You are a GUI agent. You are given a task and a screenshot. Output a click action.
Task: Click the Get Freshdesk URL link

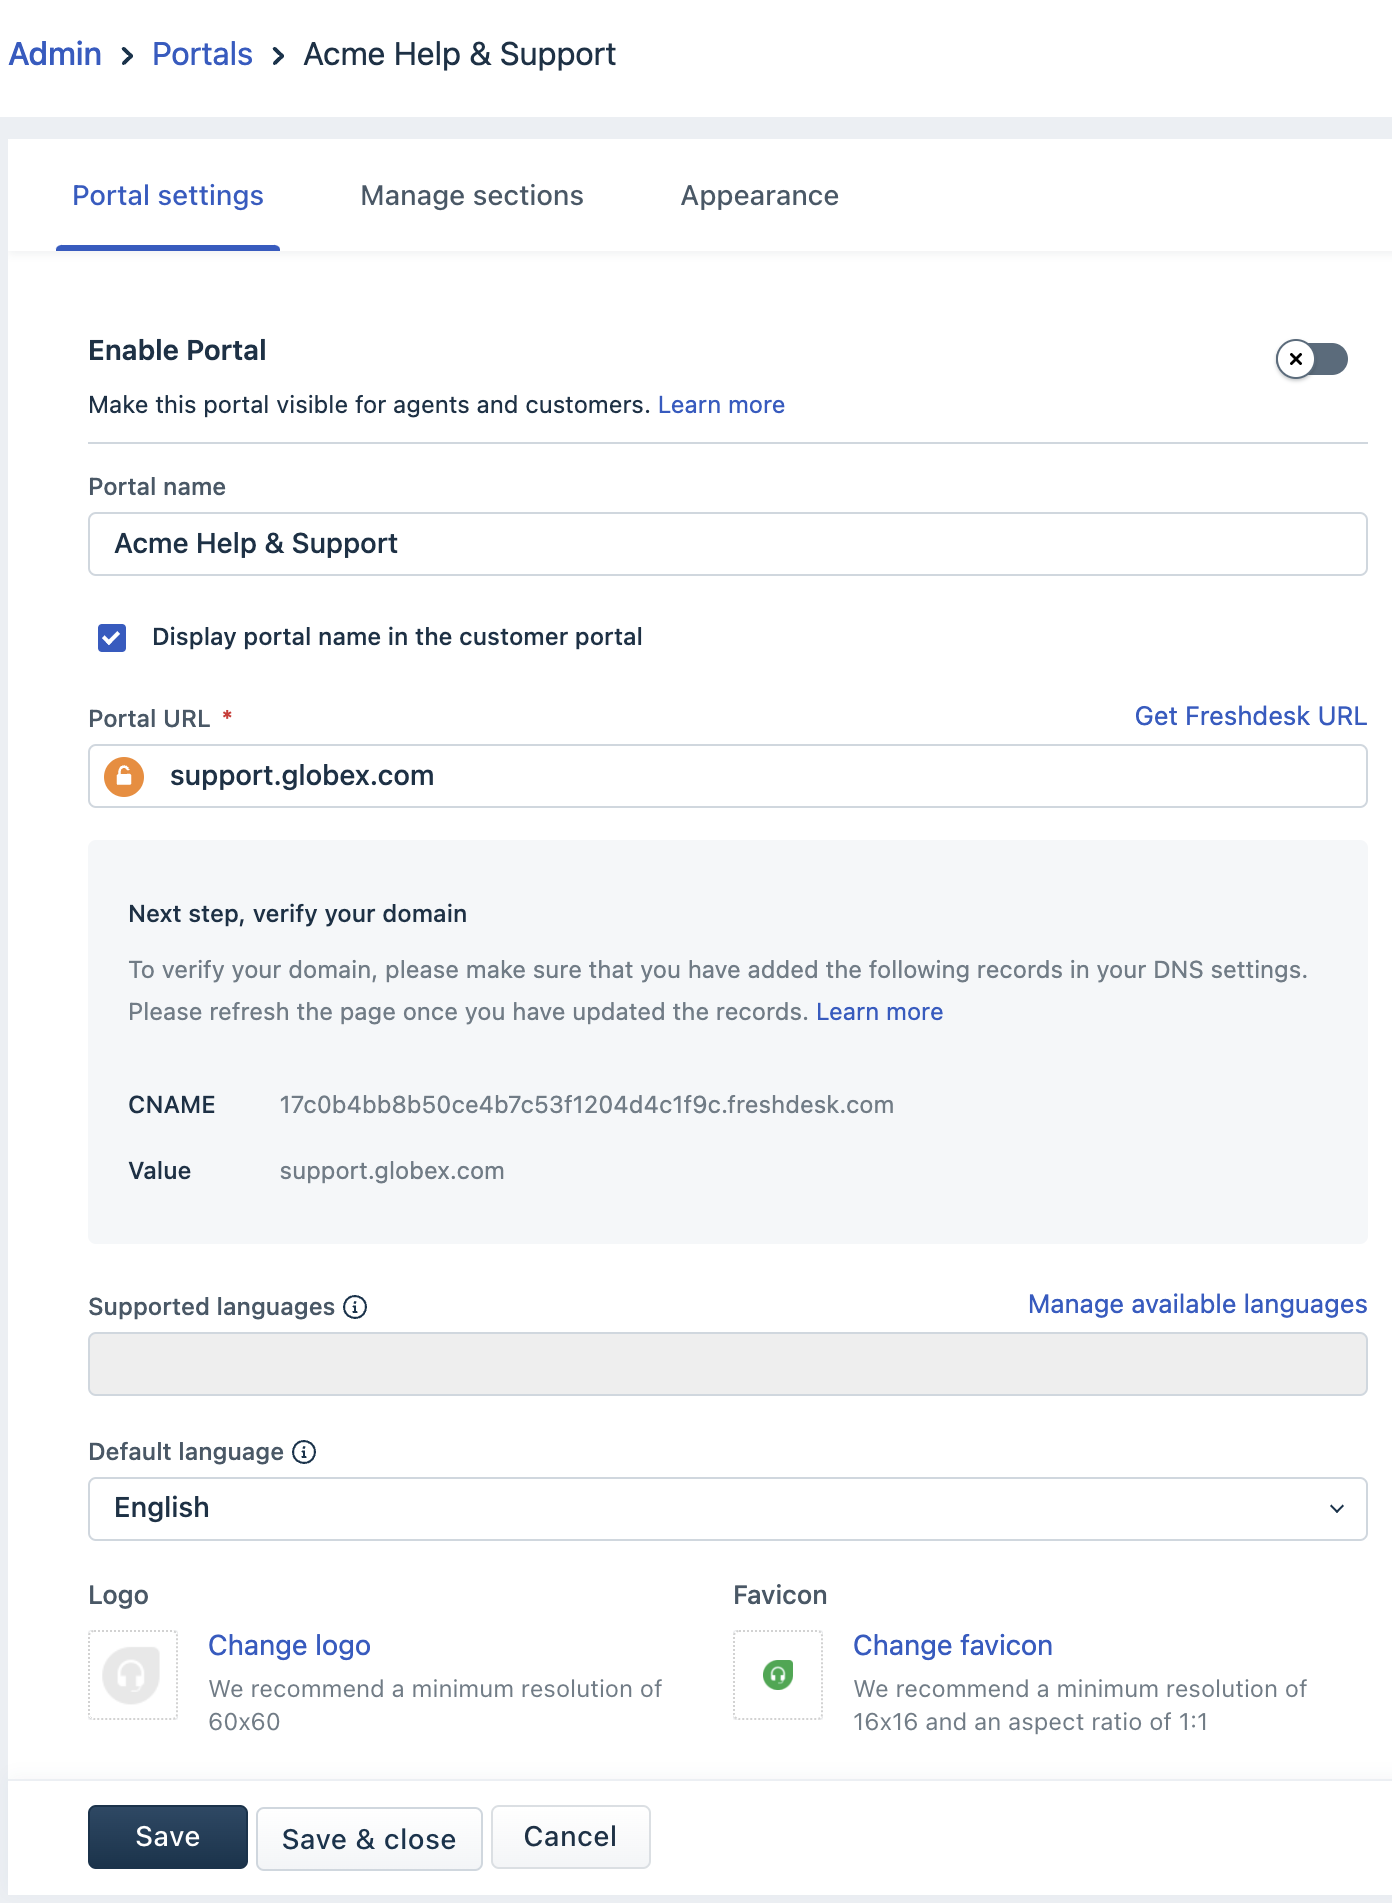click(x=1250, y=716)
